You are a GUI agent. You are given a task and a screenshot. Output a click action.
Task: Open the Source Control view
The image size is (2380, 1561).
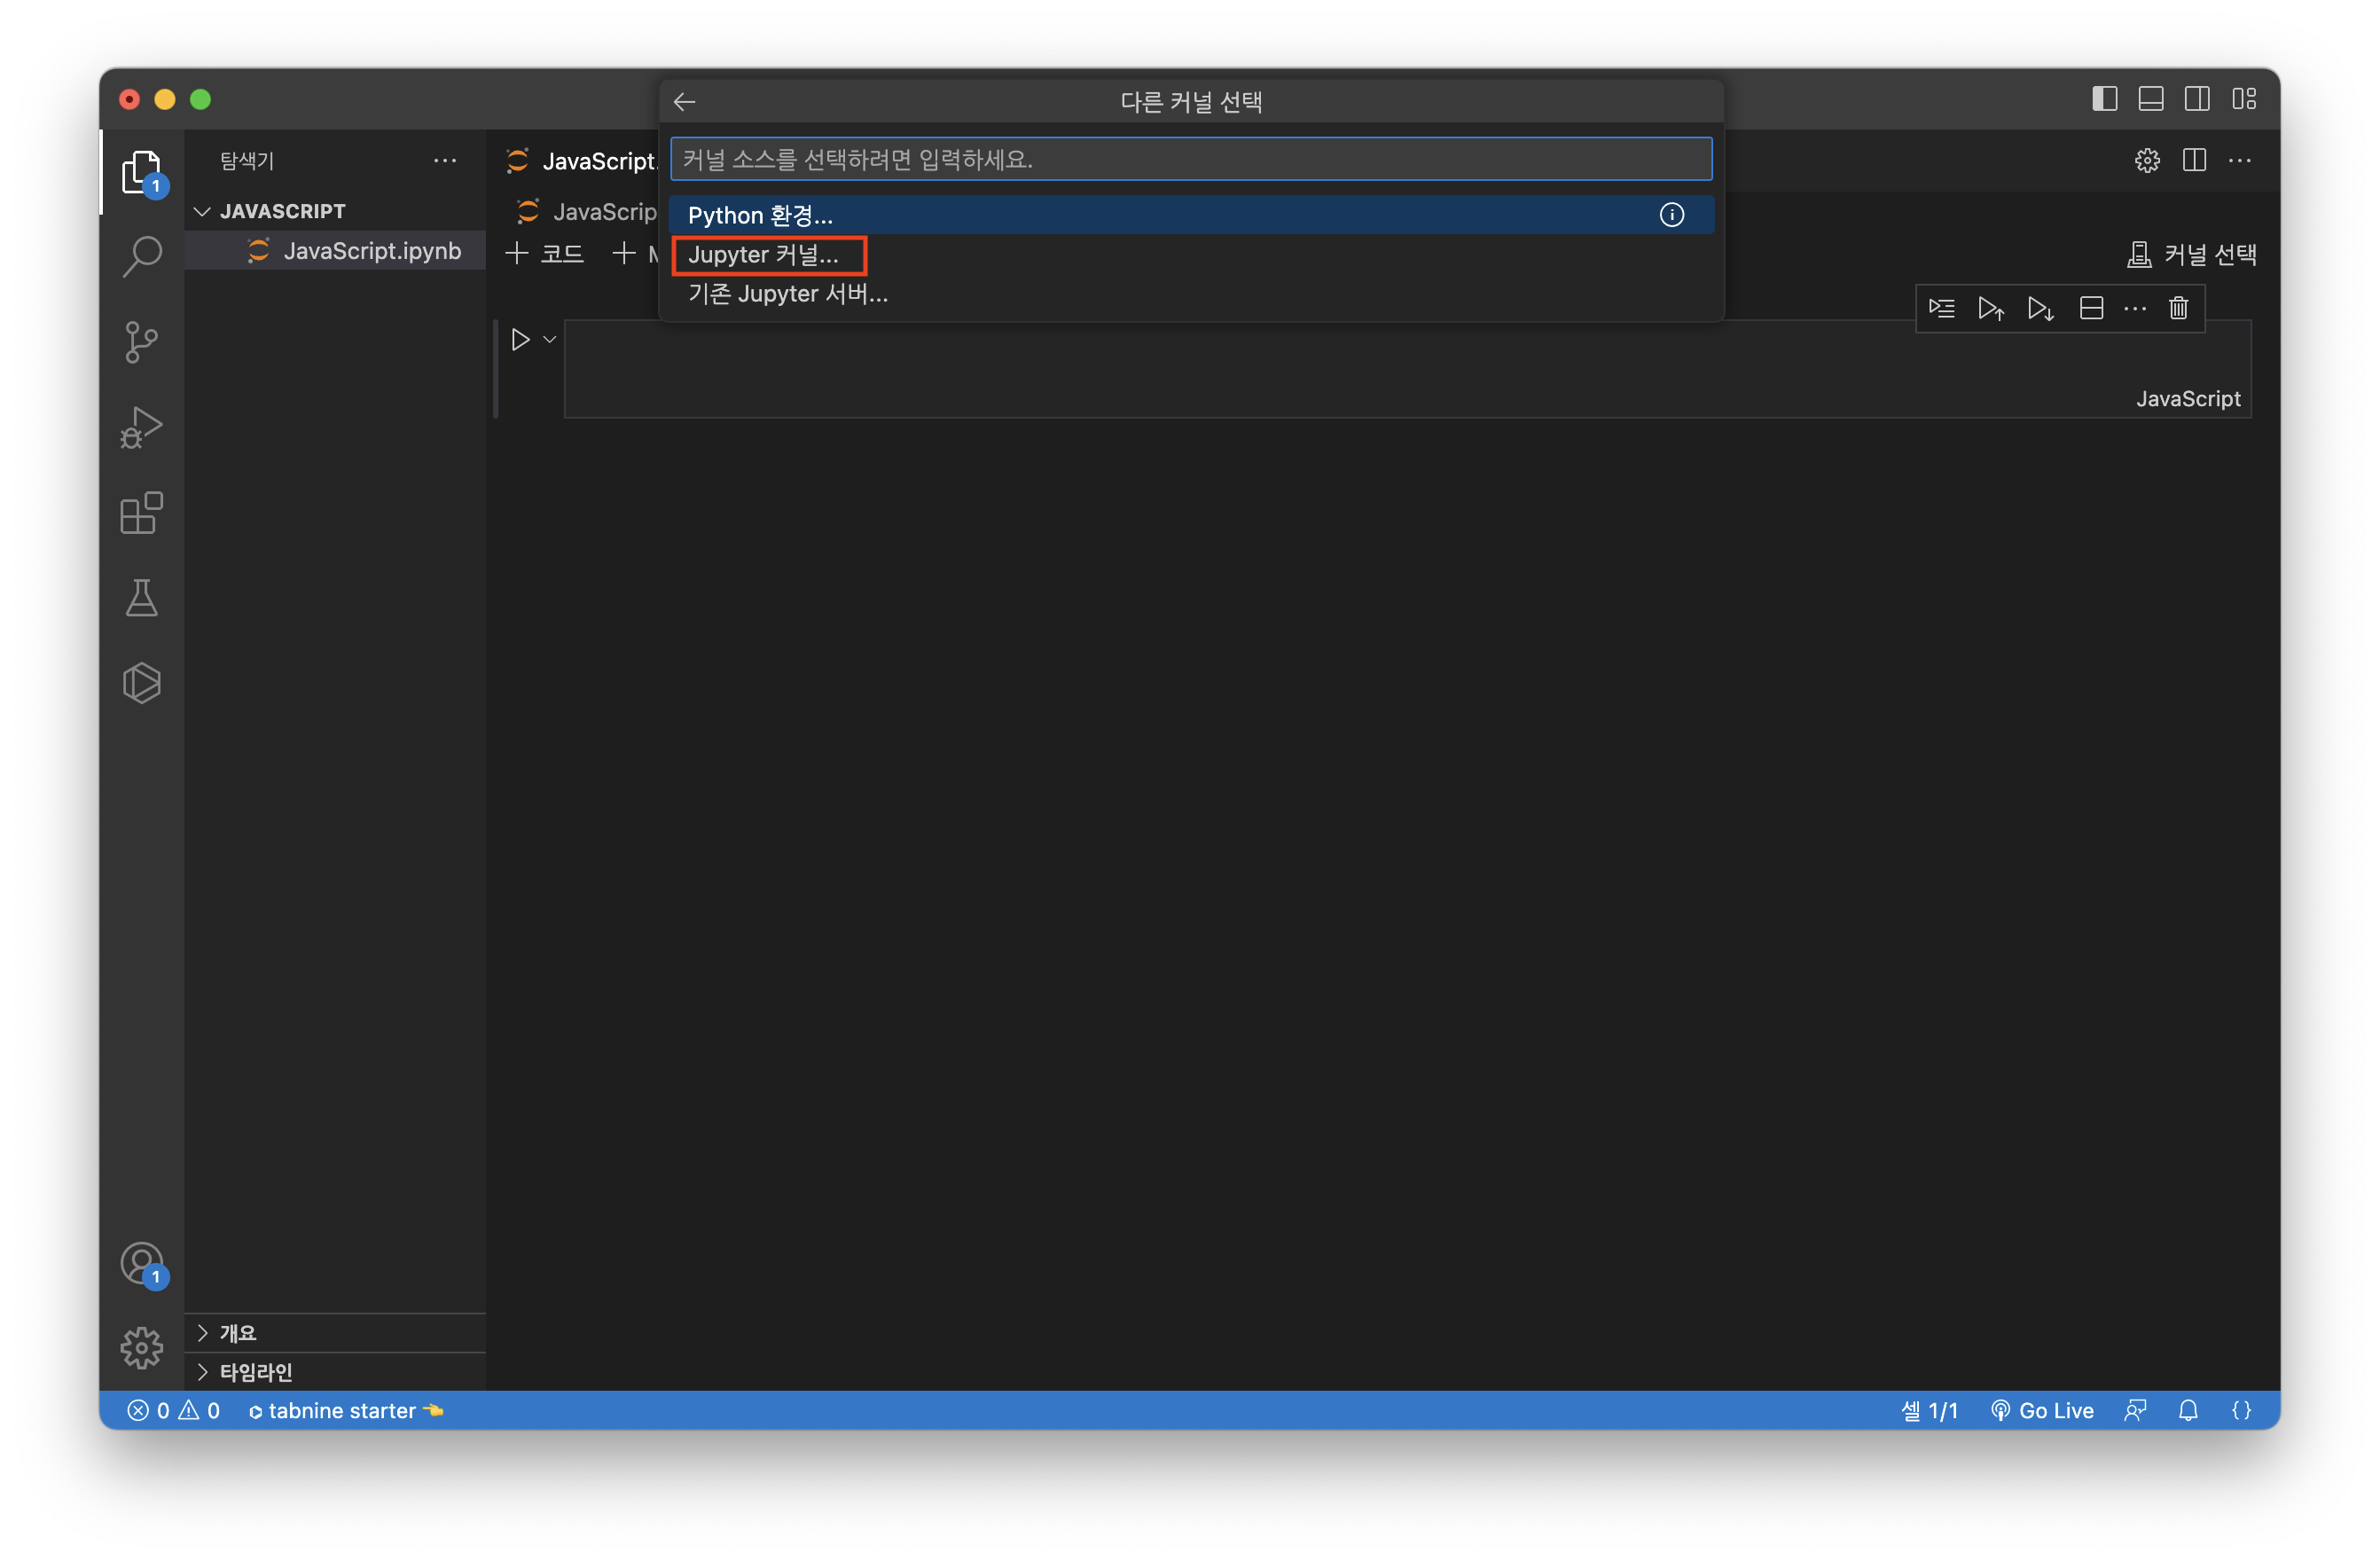tap(141, 342)
